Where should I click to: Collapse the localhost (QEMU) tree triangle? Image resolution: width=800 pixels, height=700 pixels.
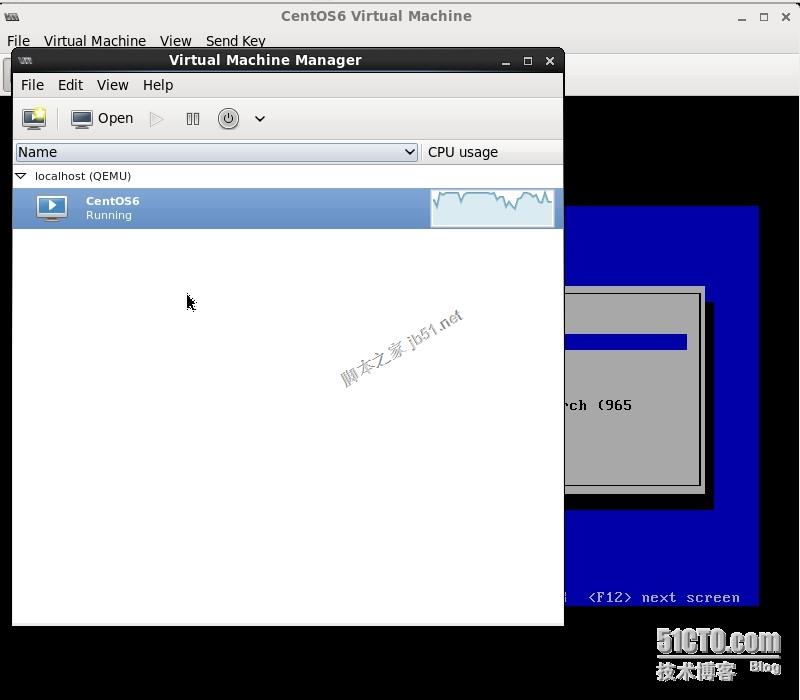21,176
